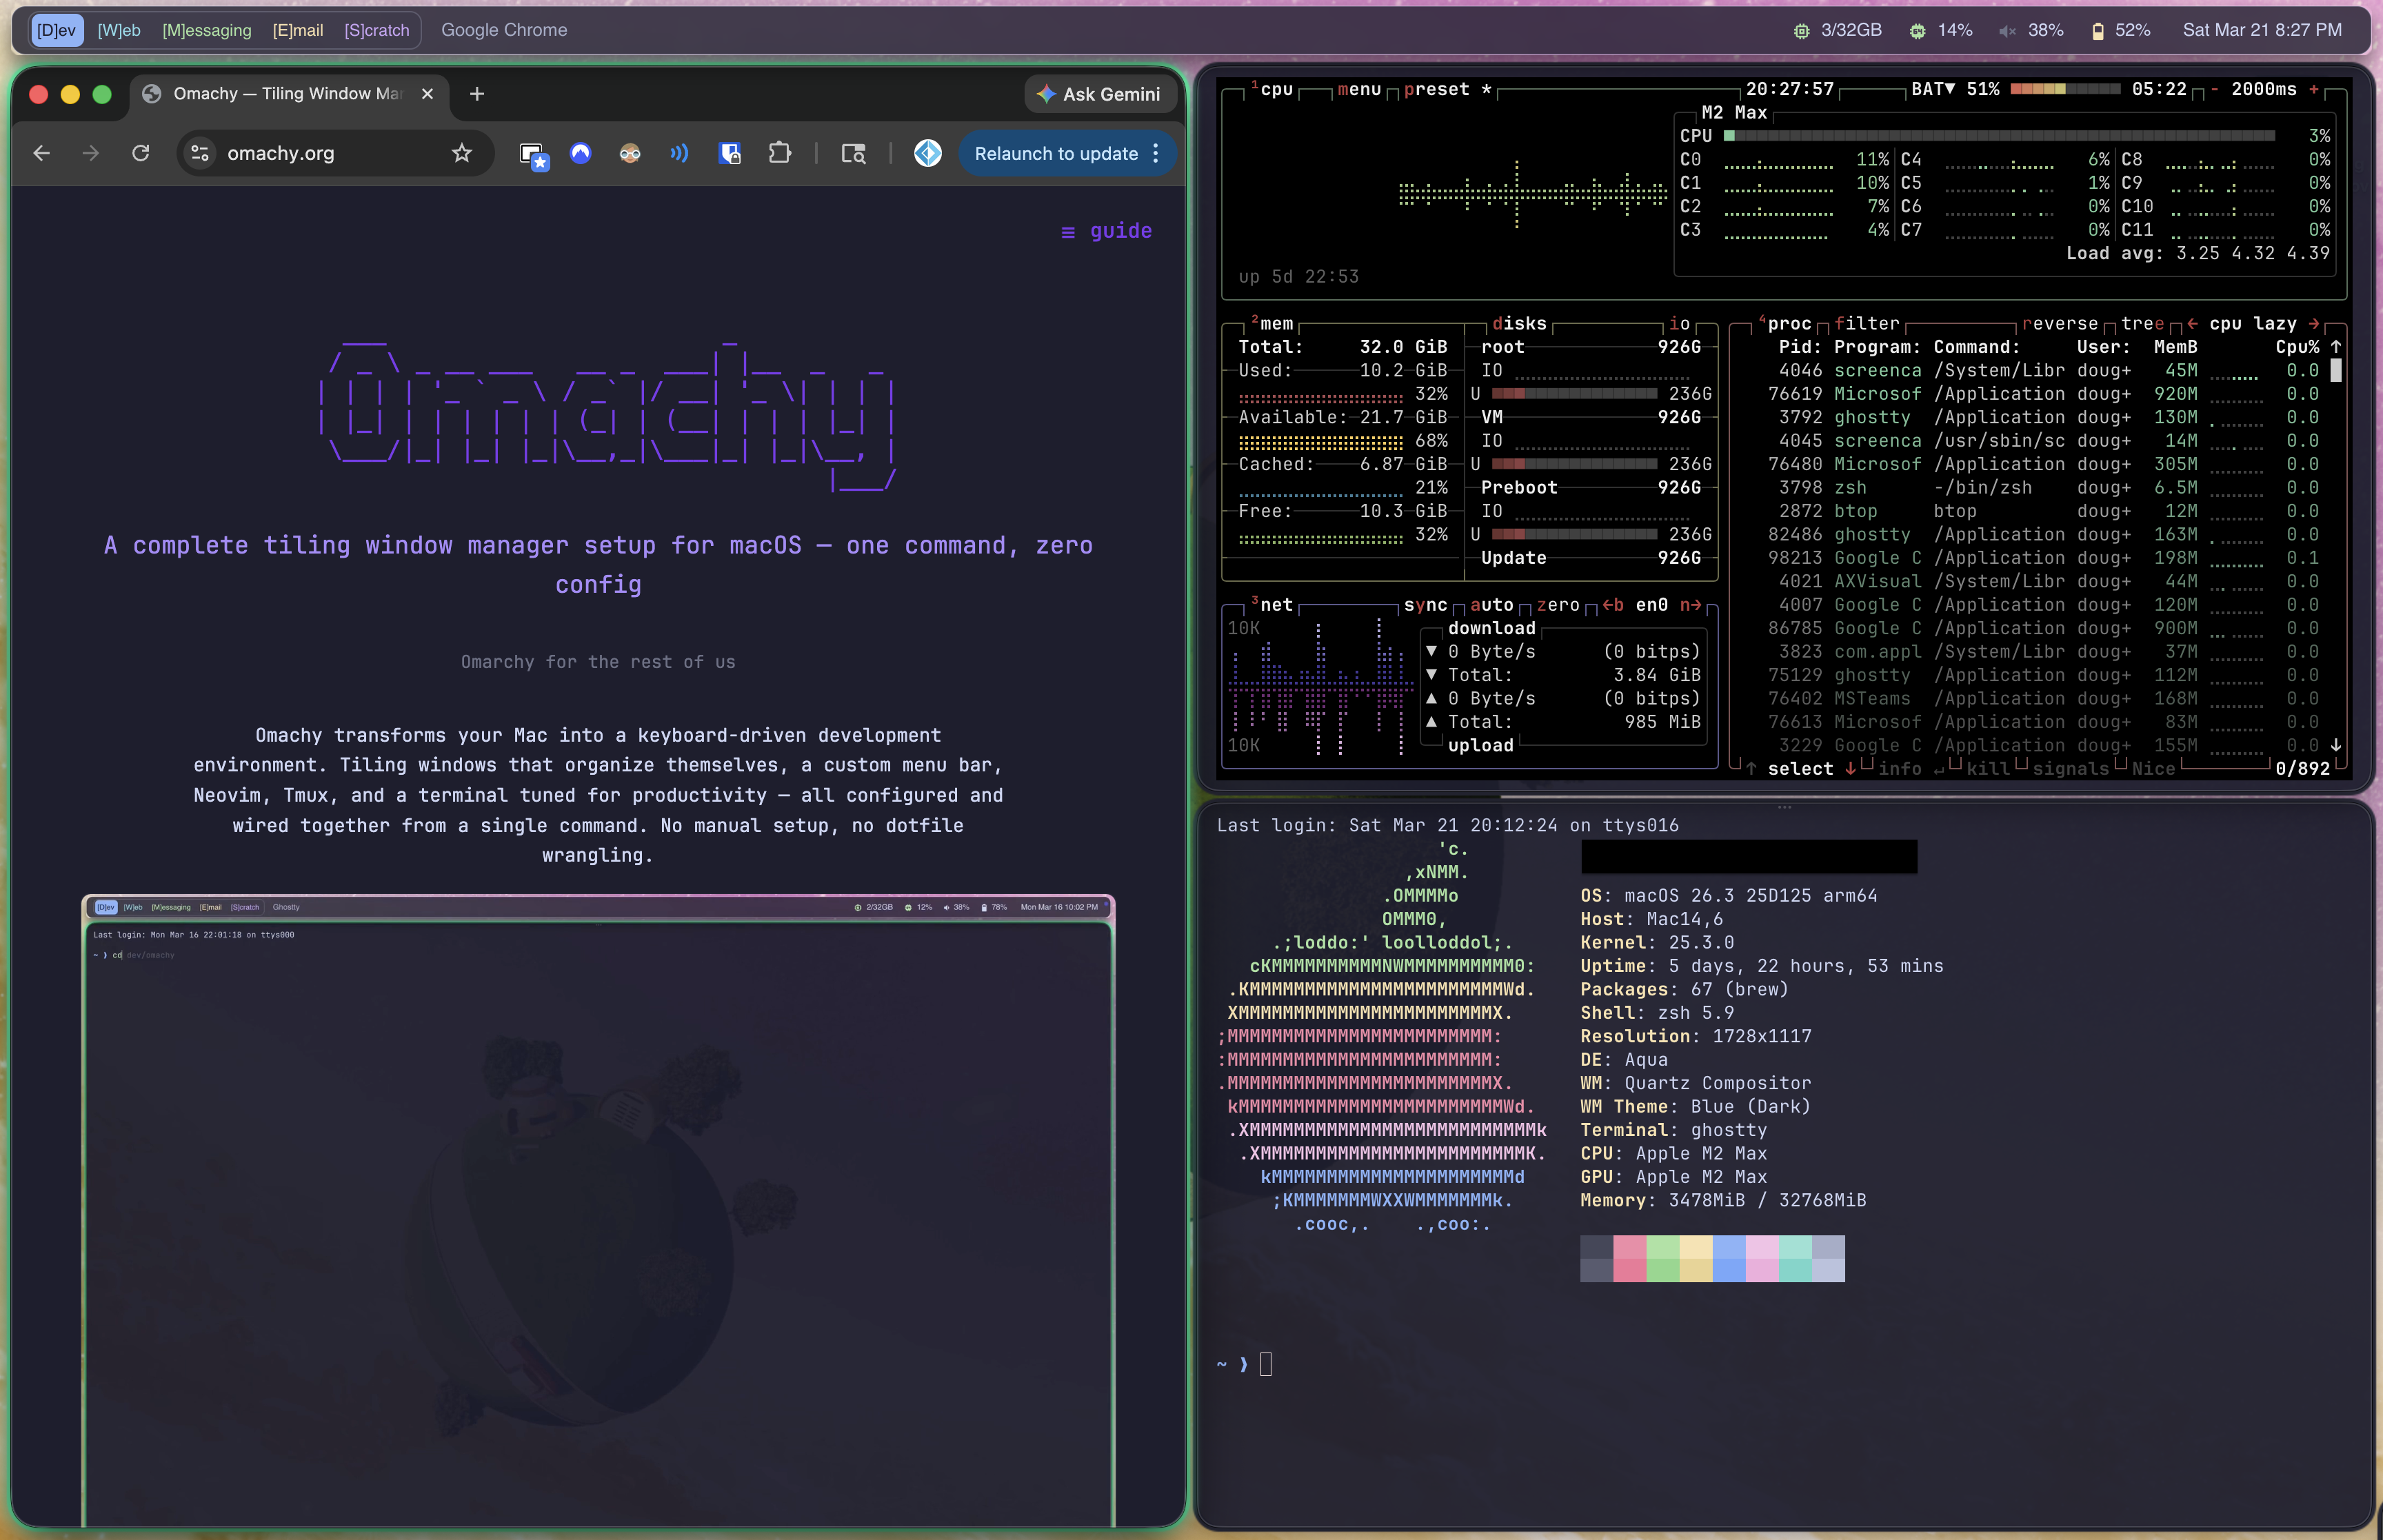Click the glasses avatar extension icon
2383x1540 pixels.
[x=630, y=153]
